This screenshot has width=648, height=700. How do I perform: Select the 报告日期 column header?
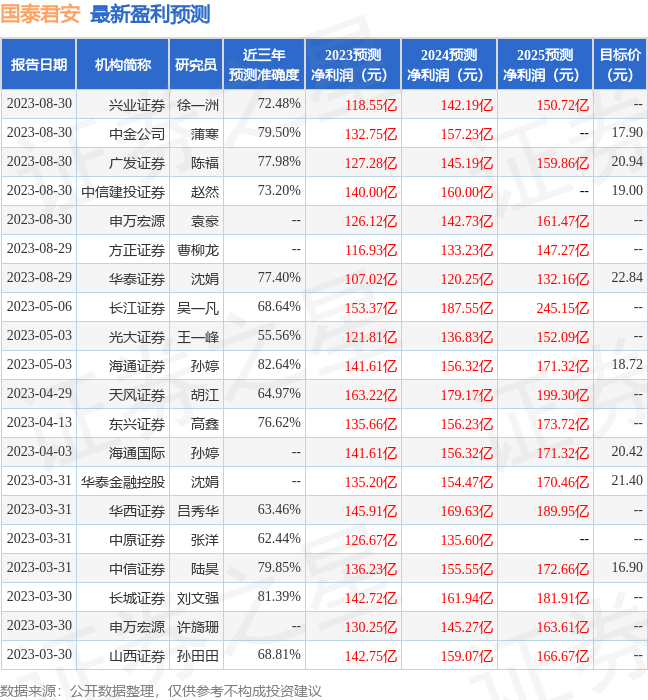pyautogui.click(x=39, y=65)
